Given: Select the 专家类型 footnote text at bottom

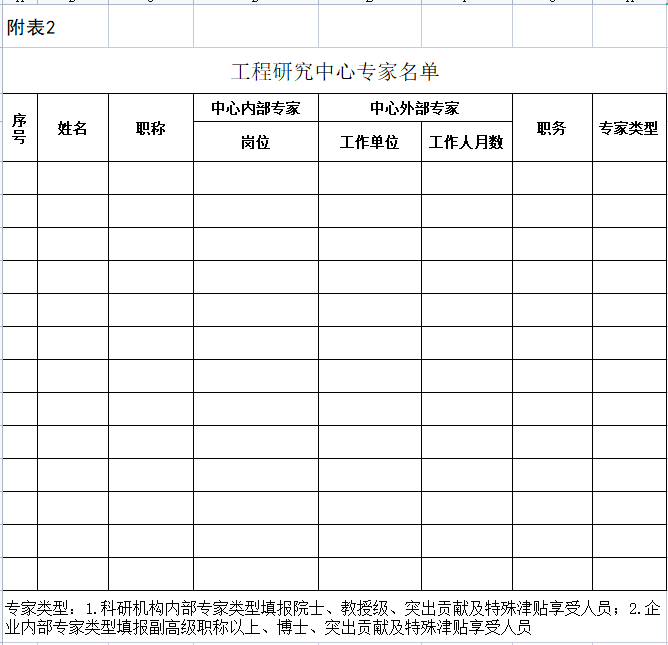Looking at the screenshot, I should pos(333,617).
